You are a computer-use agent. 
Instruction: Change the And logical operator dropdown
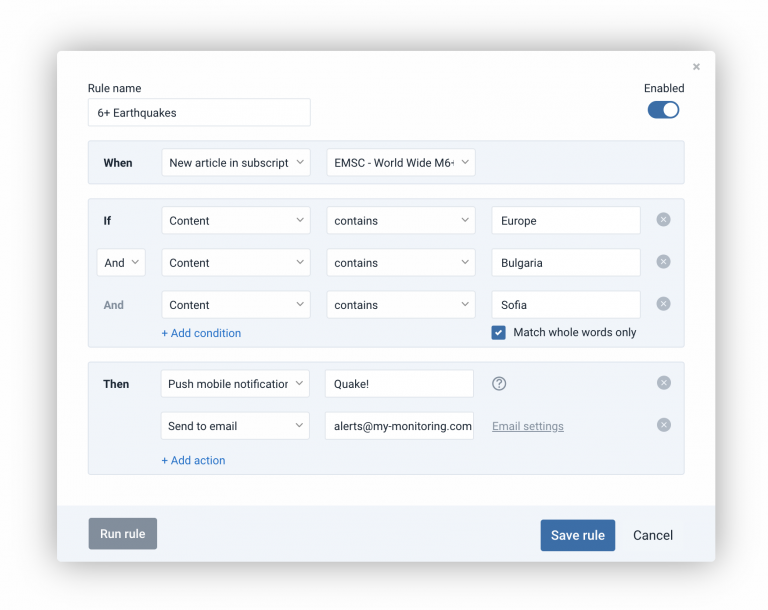[121, 263]
